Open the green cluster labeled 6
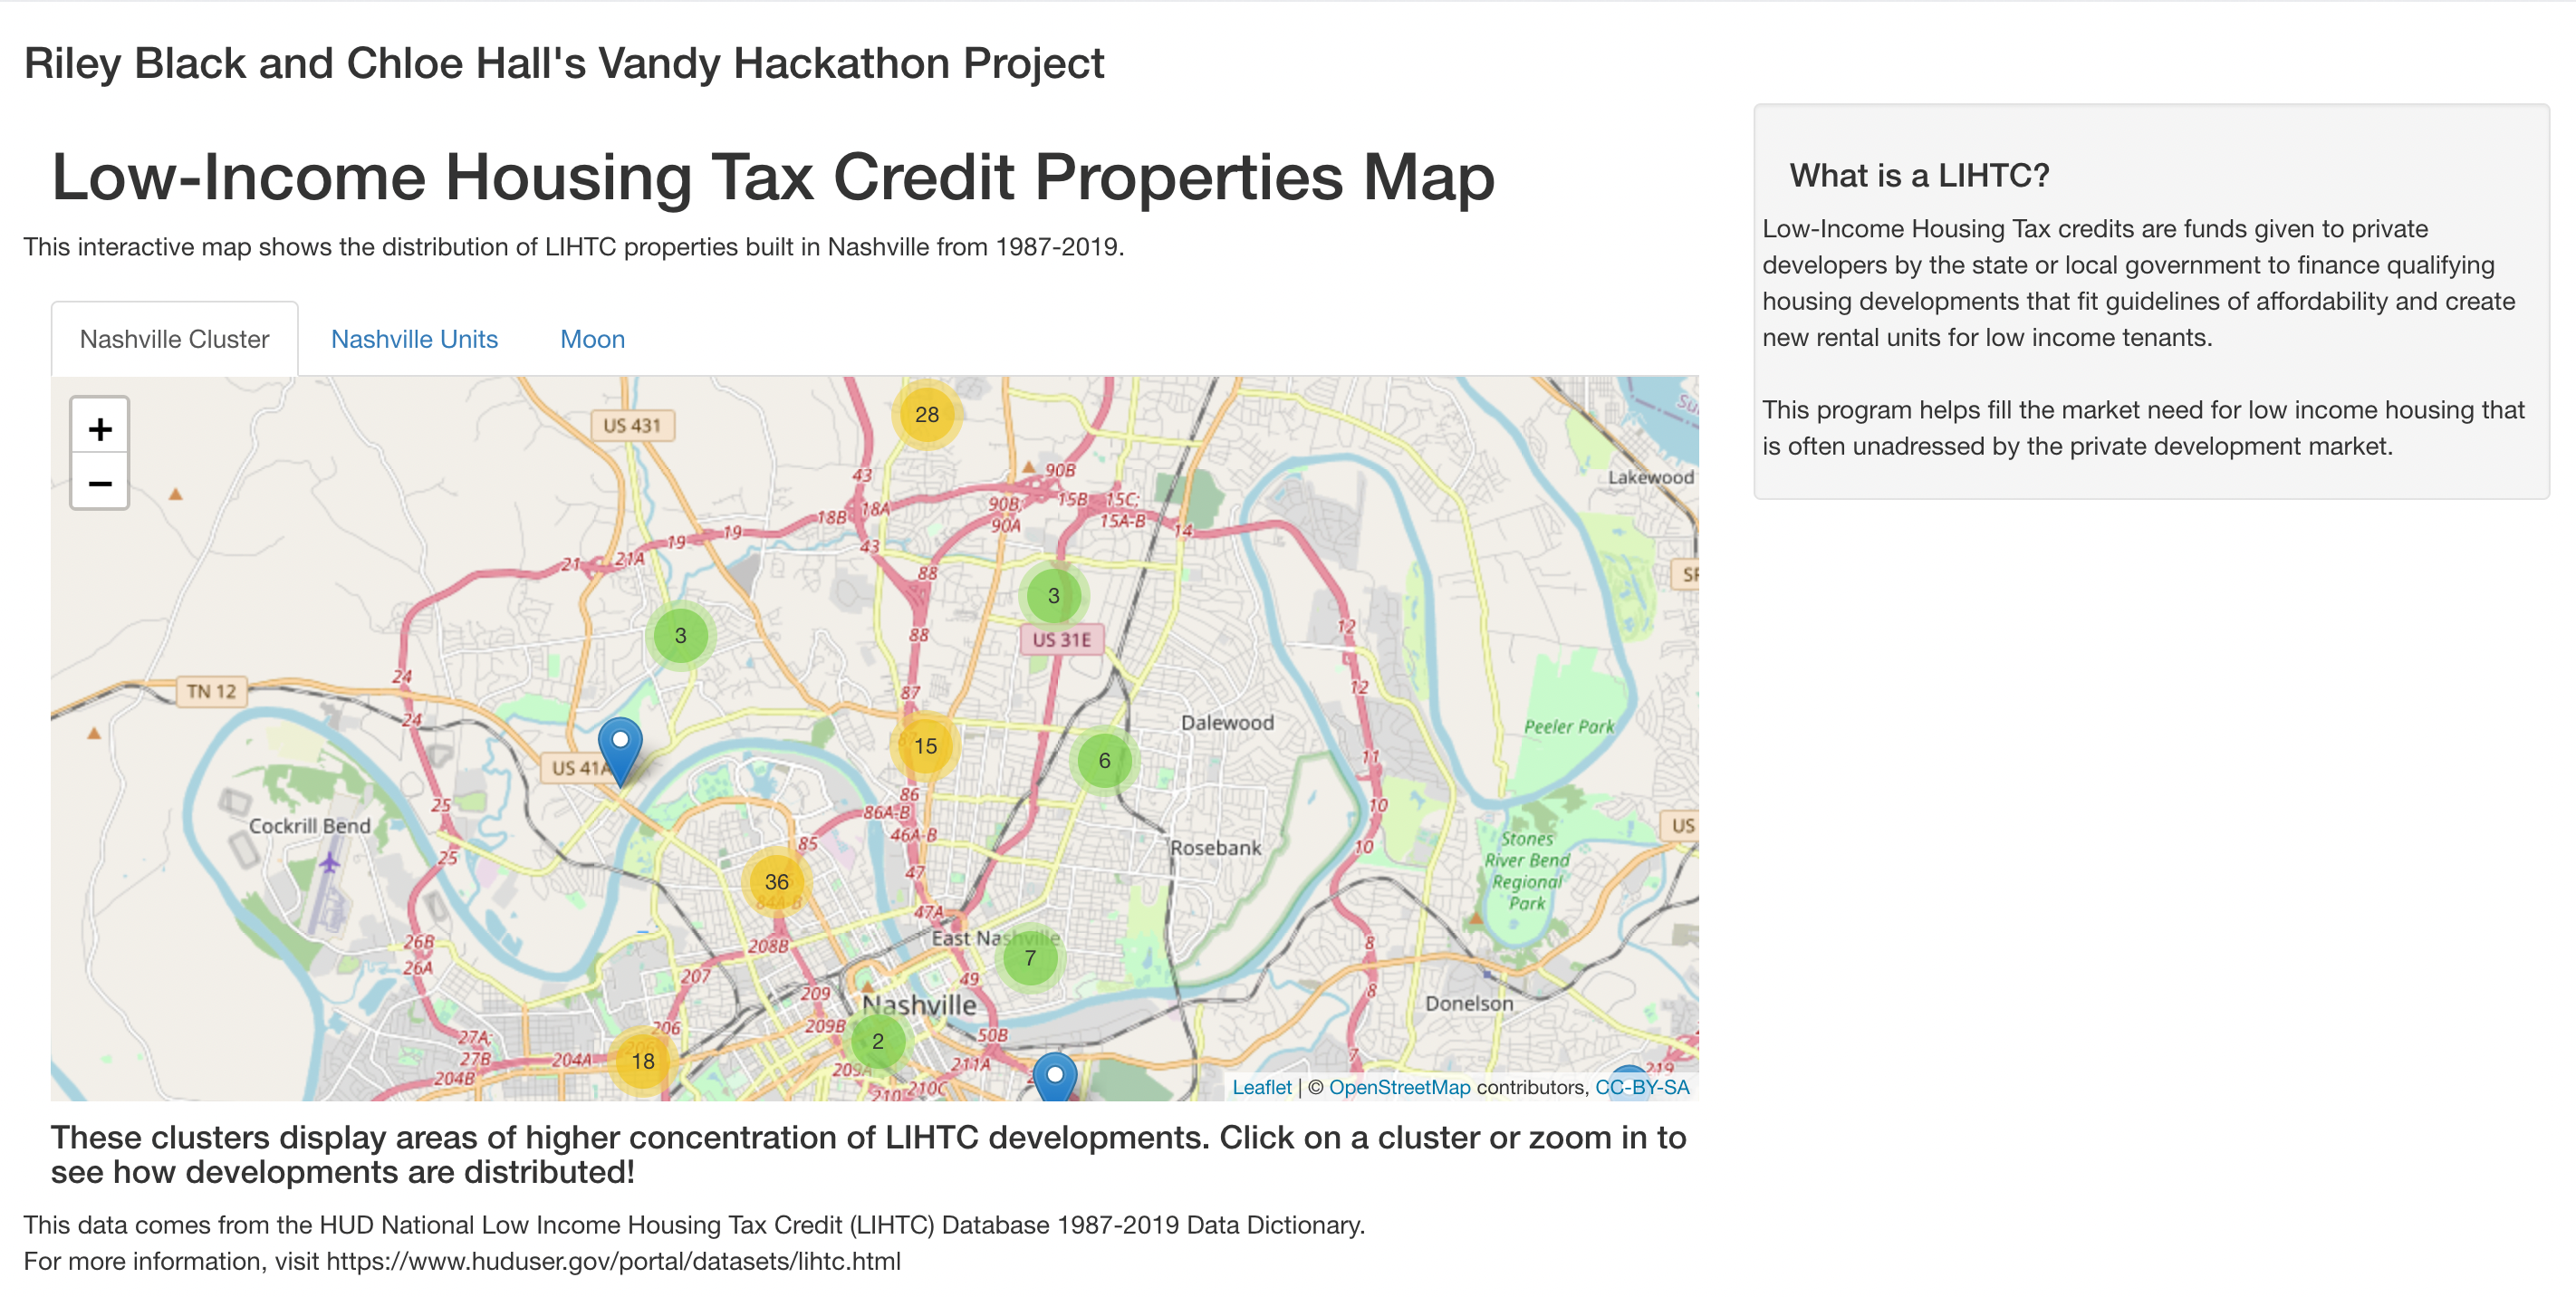This screenshot has width=2576, height=1297. pos(1104,761)
